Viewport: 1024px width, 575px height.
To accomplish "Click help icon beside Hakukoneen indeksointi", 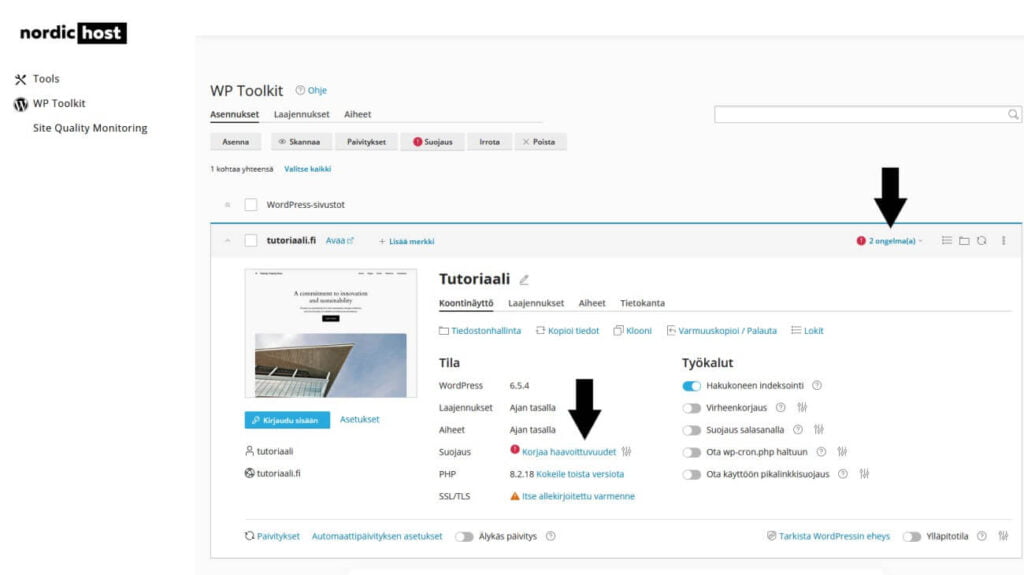I will [x=816, y=386].
